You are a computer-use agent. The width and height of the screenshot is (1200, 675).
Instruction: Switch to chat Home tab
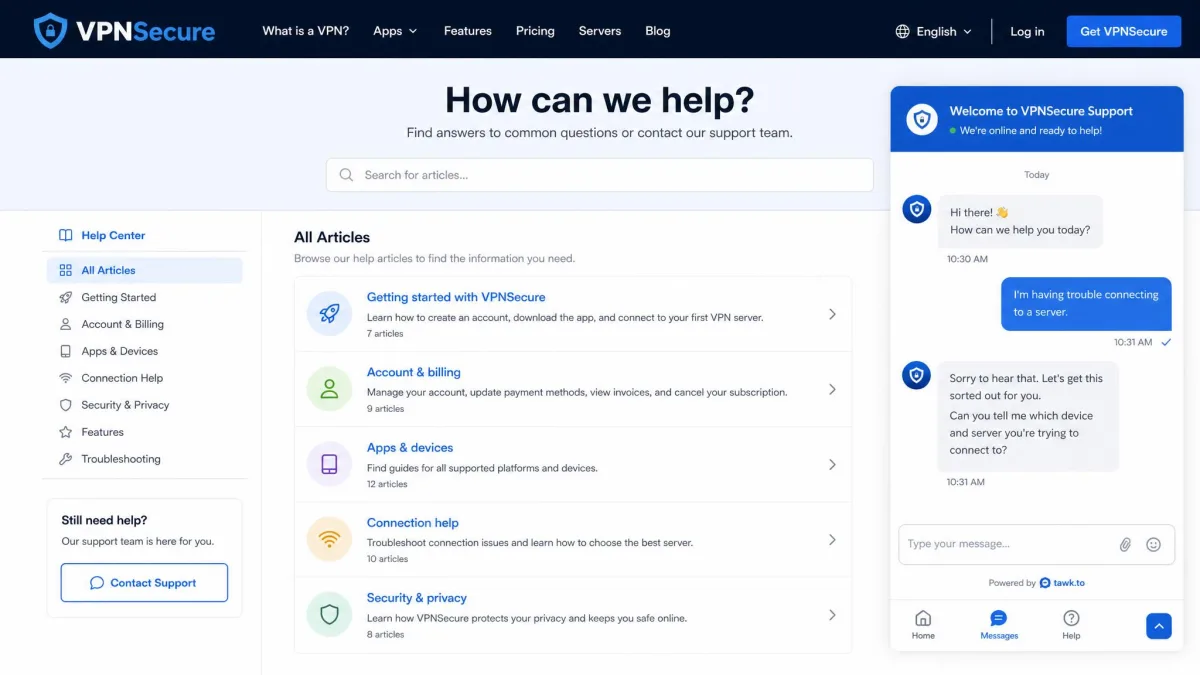923,625
